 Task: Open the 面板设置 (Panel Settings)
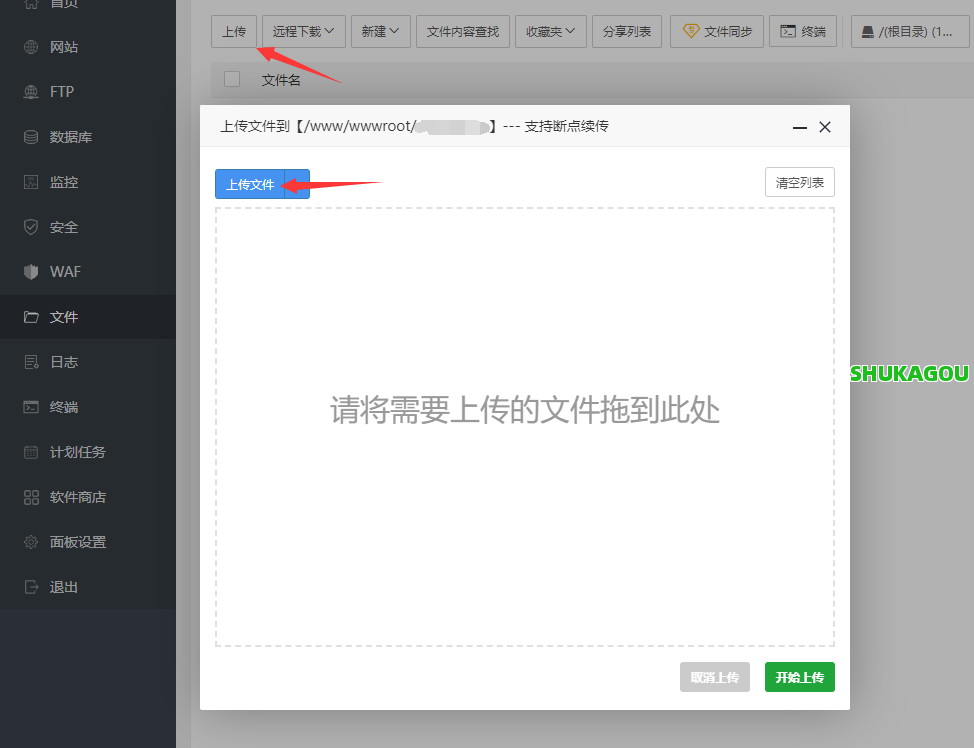click(65, 541)
